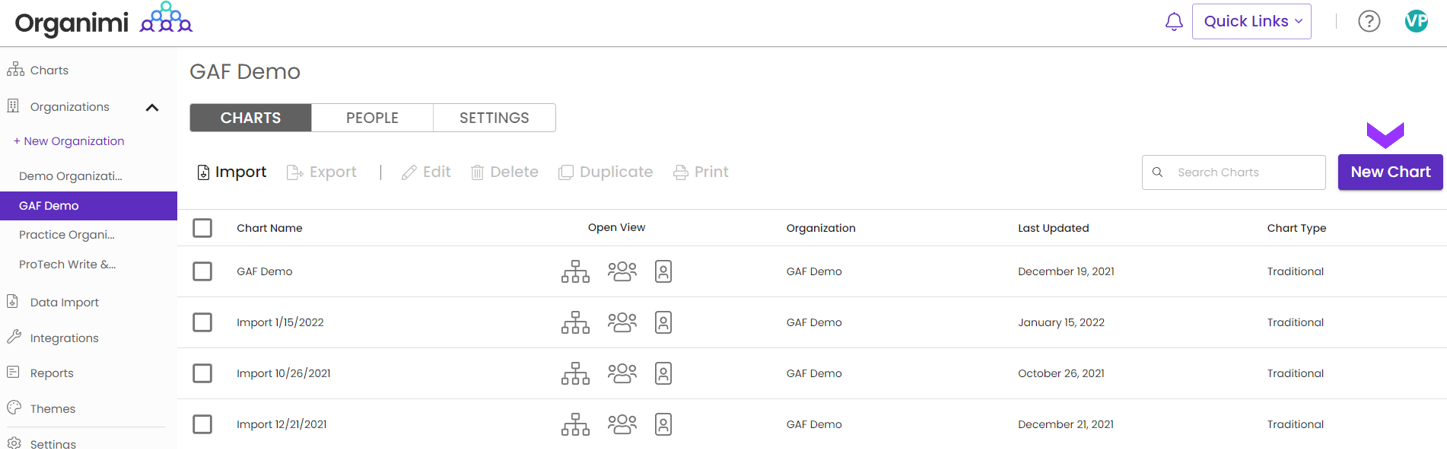The image size is (1447, 449).
Task: Open Integrations from the sidebar
Action: [x=64, y=338]
